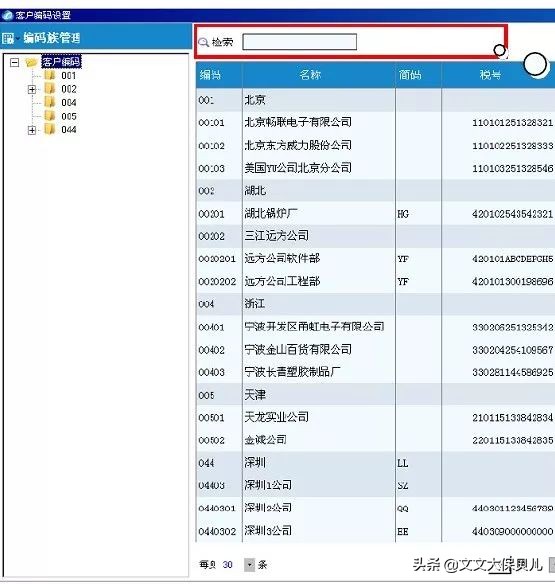
Task: Select the 深圳3公司 row
Action: (375, 531)
